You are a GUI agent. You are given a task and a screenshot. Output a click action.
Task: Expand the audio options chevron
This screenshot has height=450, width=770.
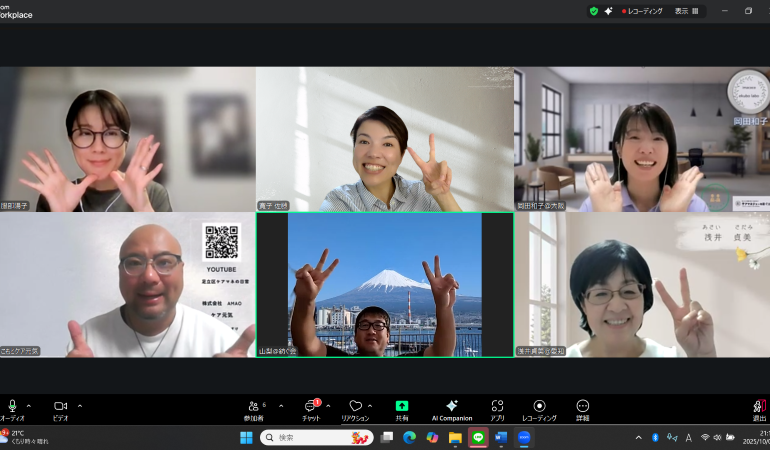(29, 406)
